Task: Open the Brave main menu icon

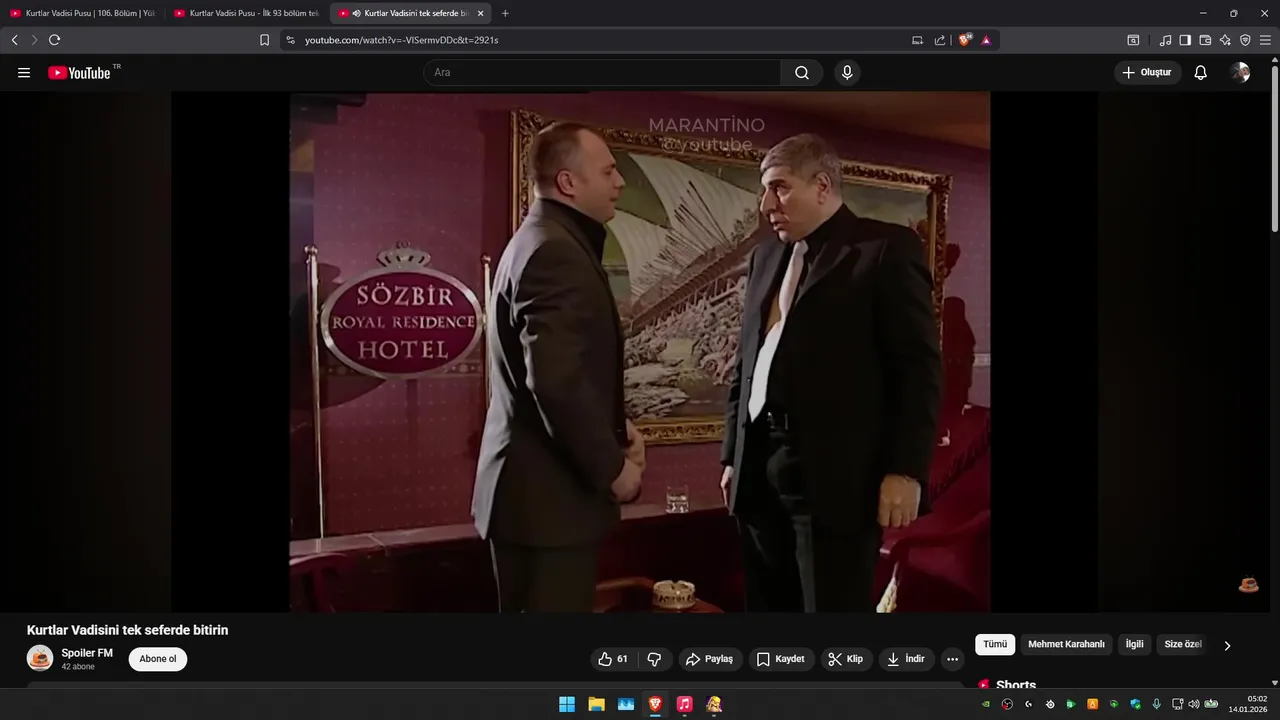Action: (x=1265, y=40)
